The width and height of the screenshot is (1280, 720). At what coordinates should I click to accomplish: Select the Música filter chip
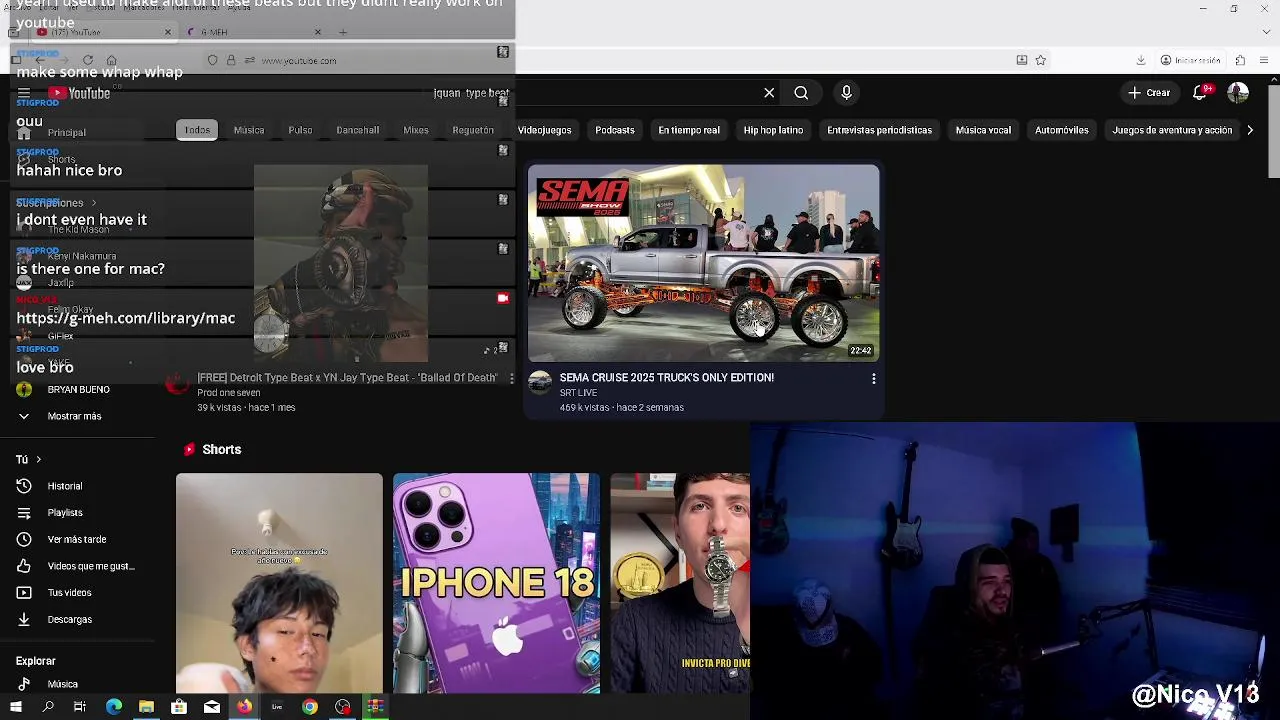tap(249, 130)
